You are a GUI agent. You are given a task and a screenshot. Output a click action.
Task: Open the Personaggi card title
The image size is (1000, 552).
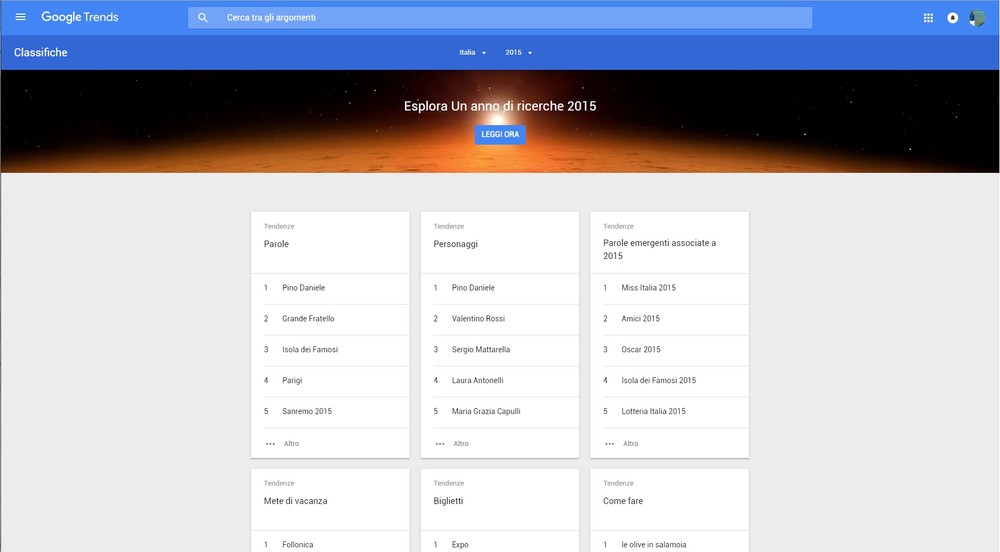tap(455, 244)
